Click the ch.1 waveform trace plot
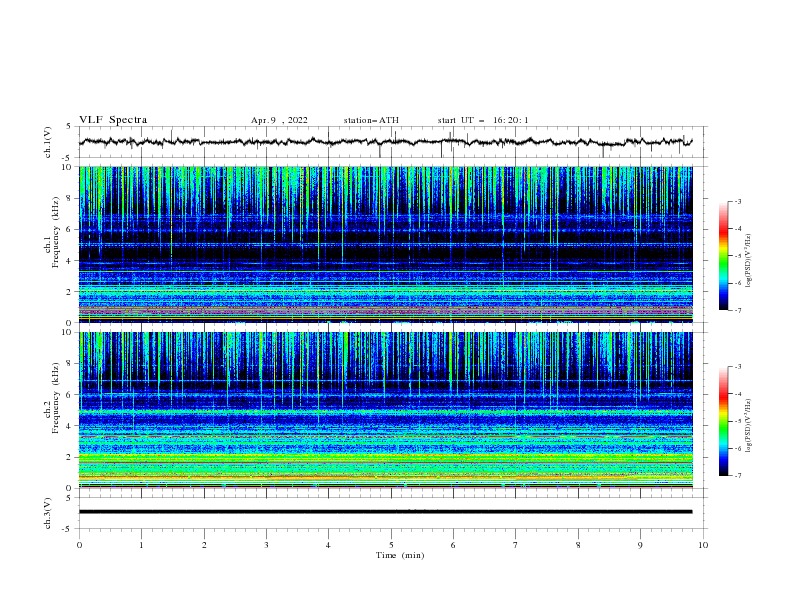The image size is (792, 612). click(x=386, y=142)
